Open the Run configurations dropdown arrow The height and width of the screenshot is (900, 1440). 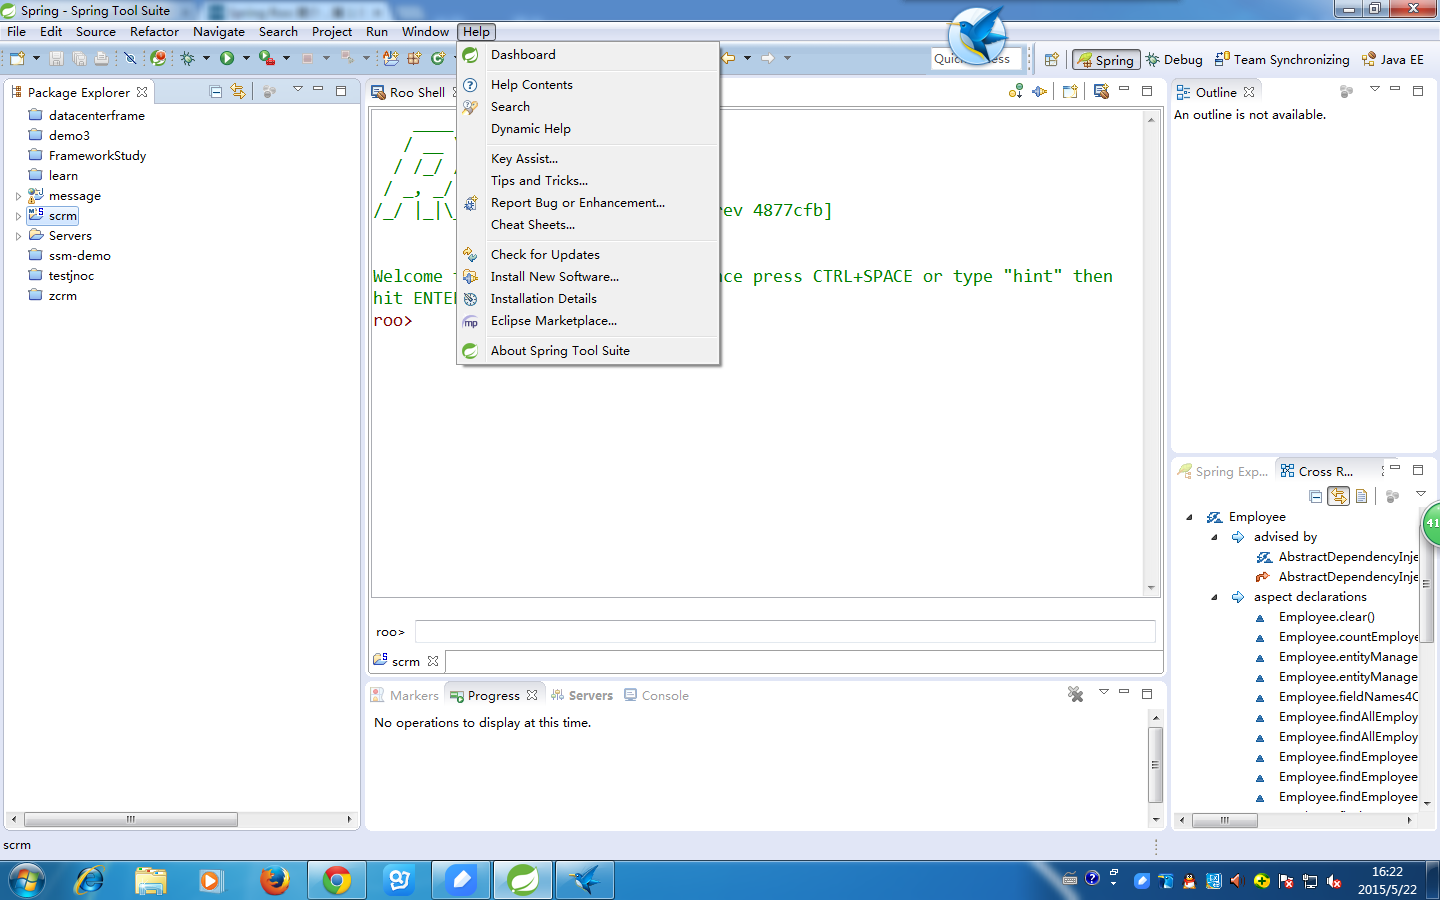246,58
